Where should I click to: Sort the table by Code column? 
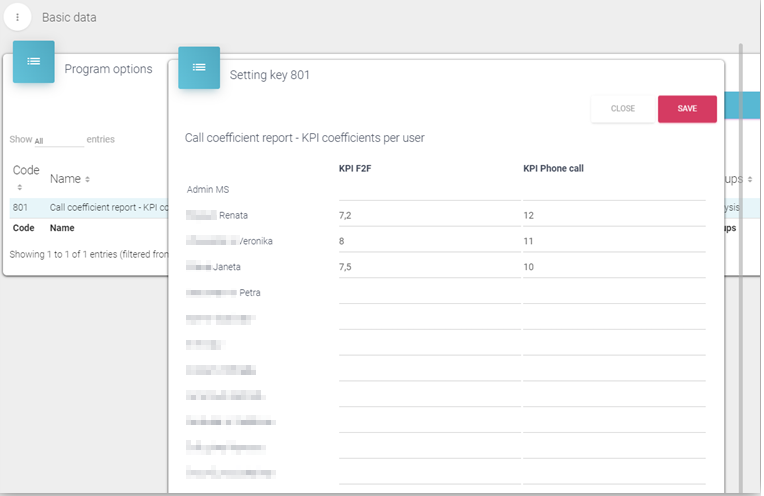pyautogui.click(x=25, y=176)
